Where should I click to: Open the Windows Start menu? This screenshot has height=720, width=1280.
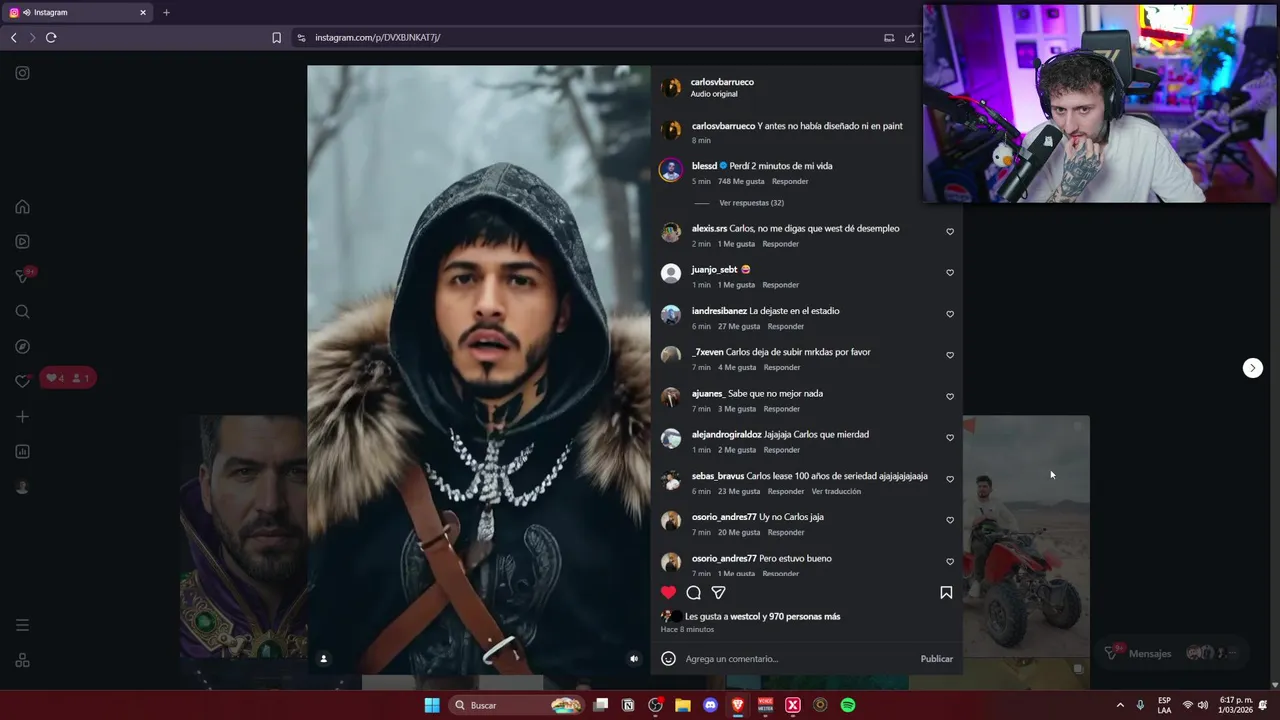pyautogui.click(x=432, y=705)
